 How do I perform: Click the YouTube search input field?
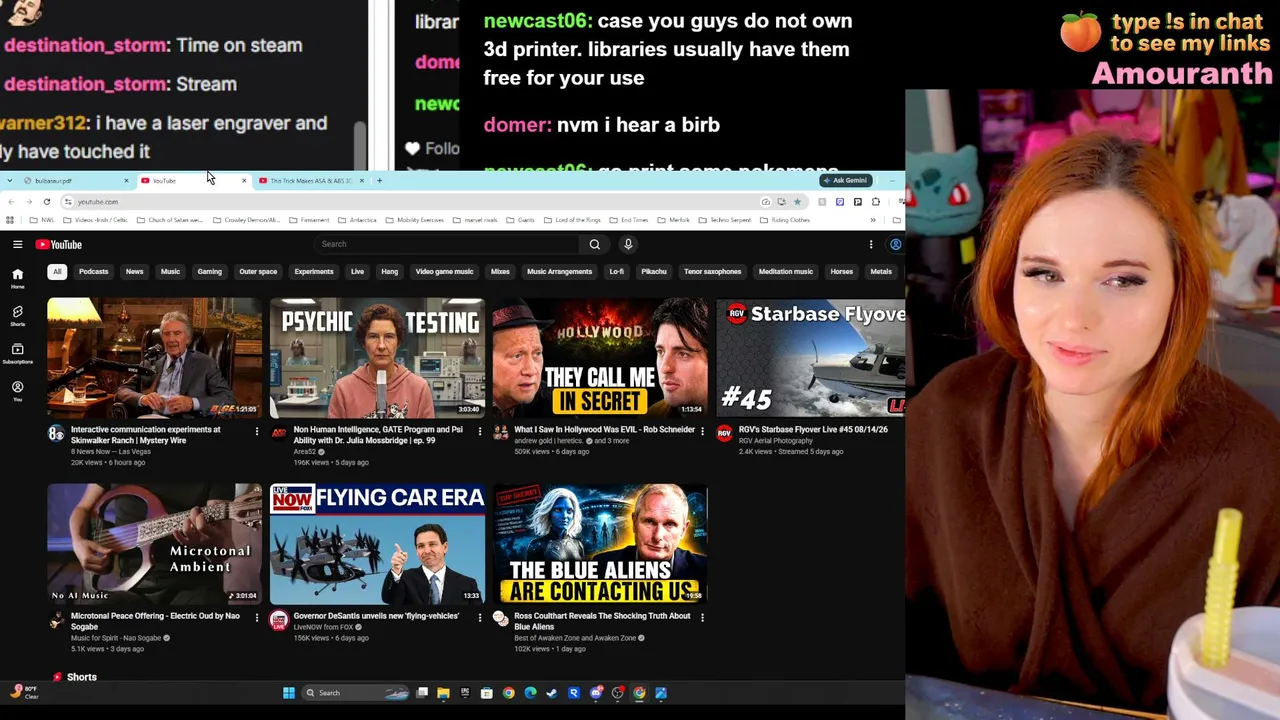click(447, 244)
